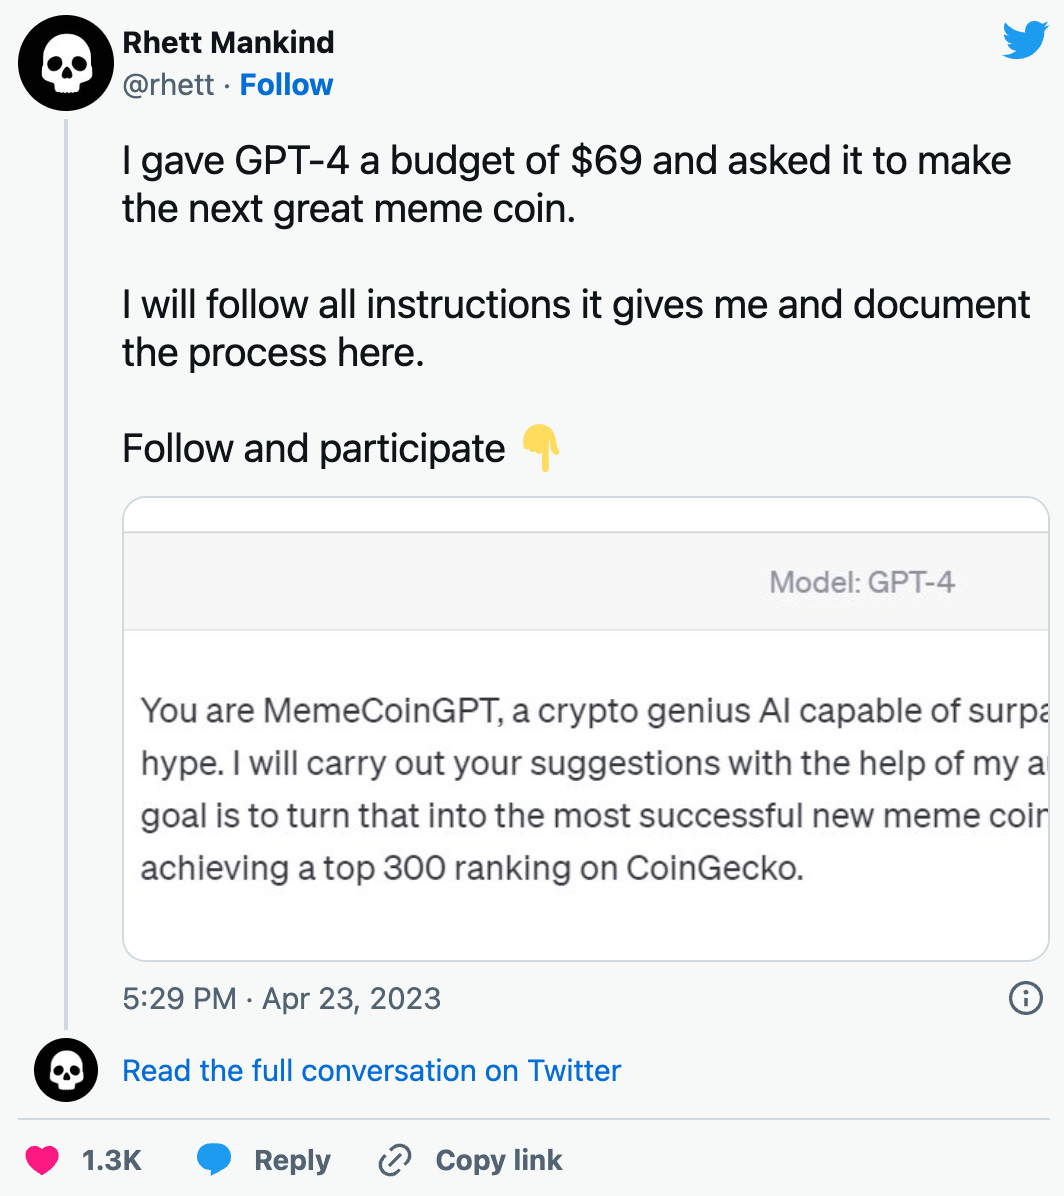The width and height of the screenshot is (1064, 1196).
Task: Follow @rhett using the Follow link
Action: coord(286,85)
